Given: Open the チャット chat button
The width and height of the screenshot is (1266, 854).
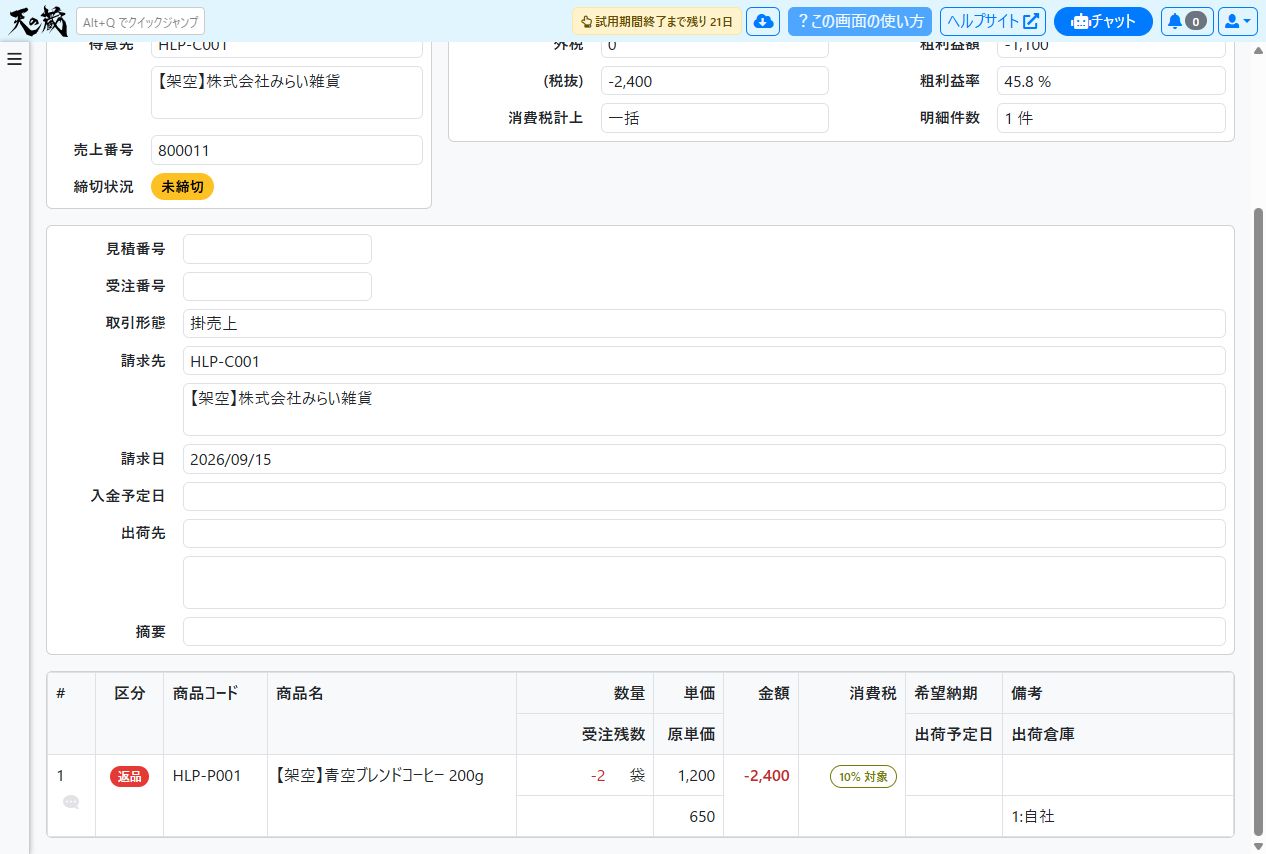Looking at the screenshot, I should [x=1103, y=21].
